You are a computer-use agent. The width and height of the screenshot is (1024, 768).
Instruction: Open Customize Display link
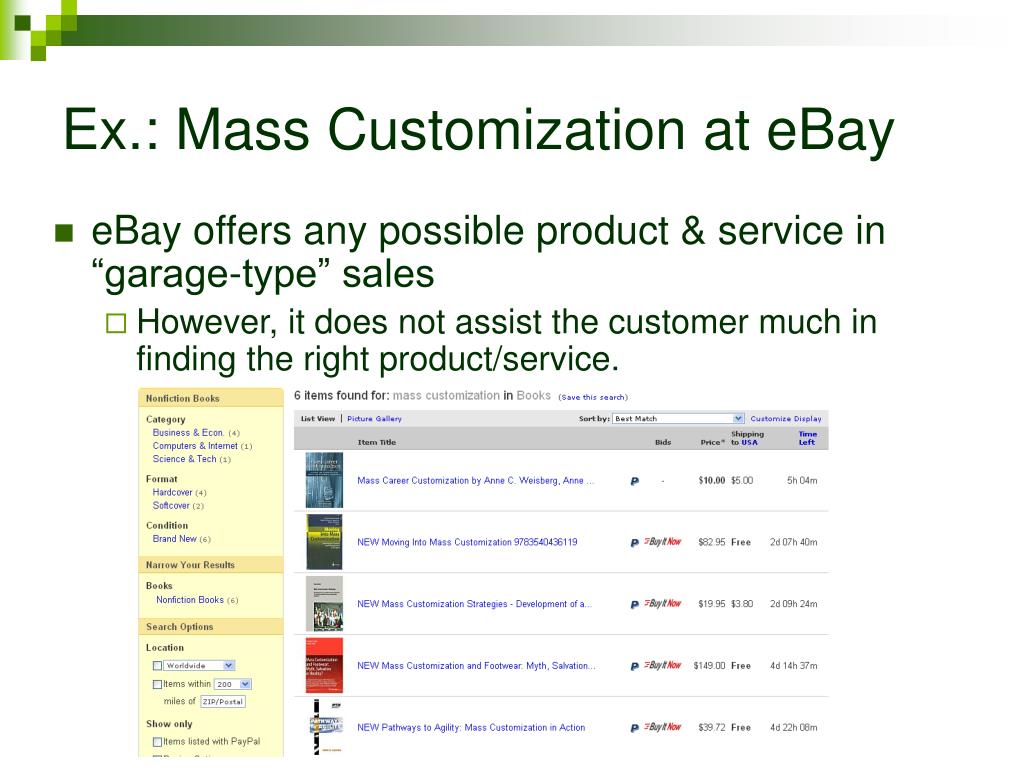pyautogui.click(x=786, y=419)
